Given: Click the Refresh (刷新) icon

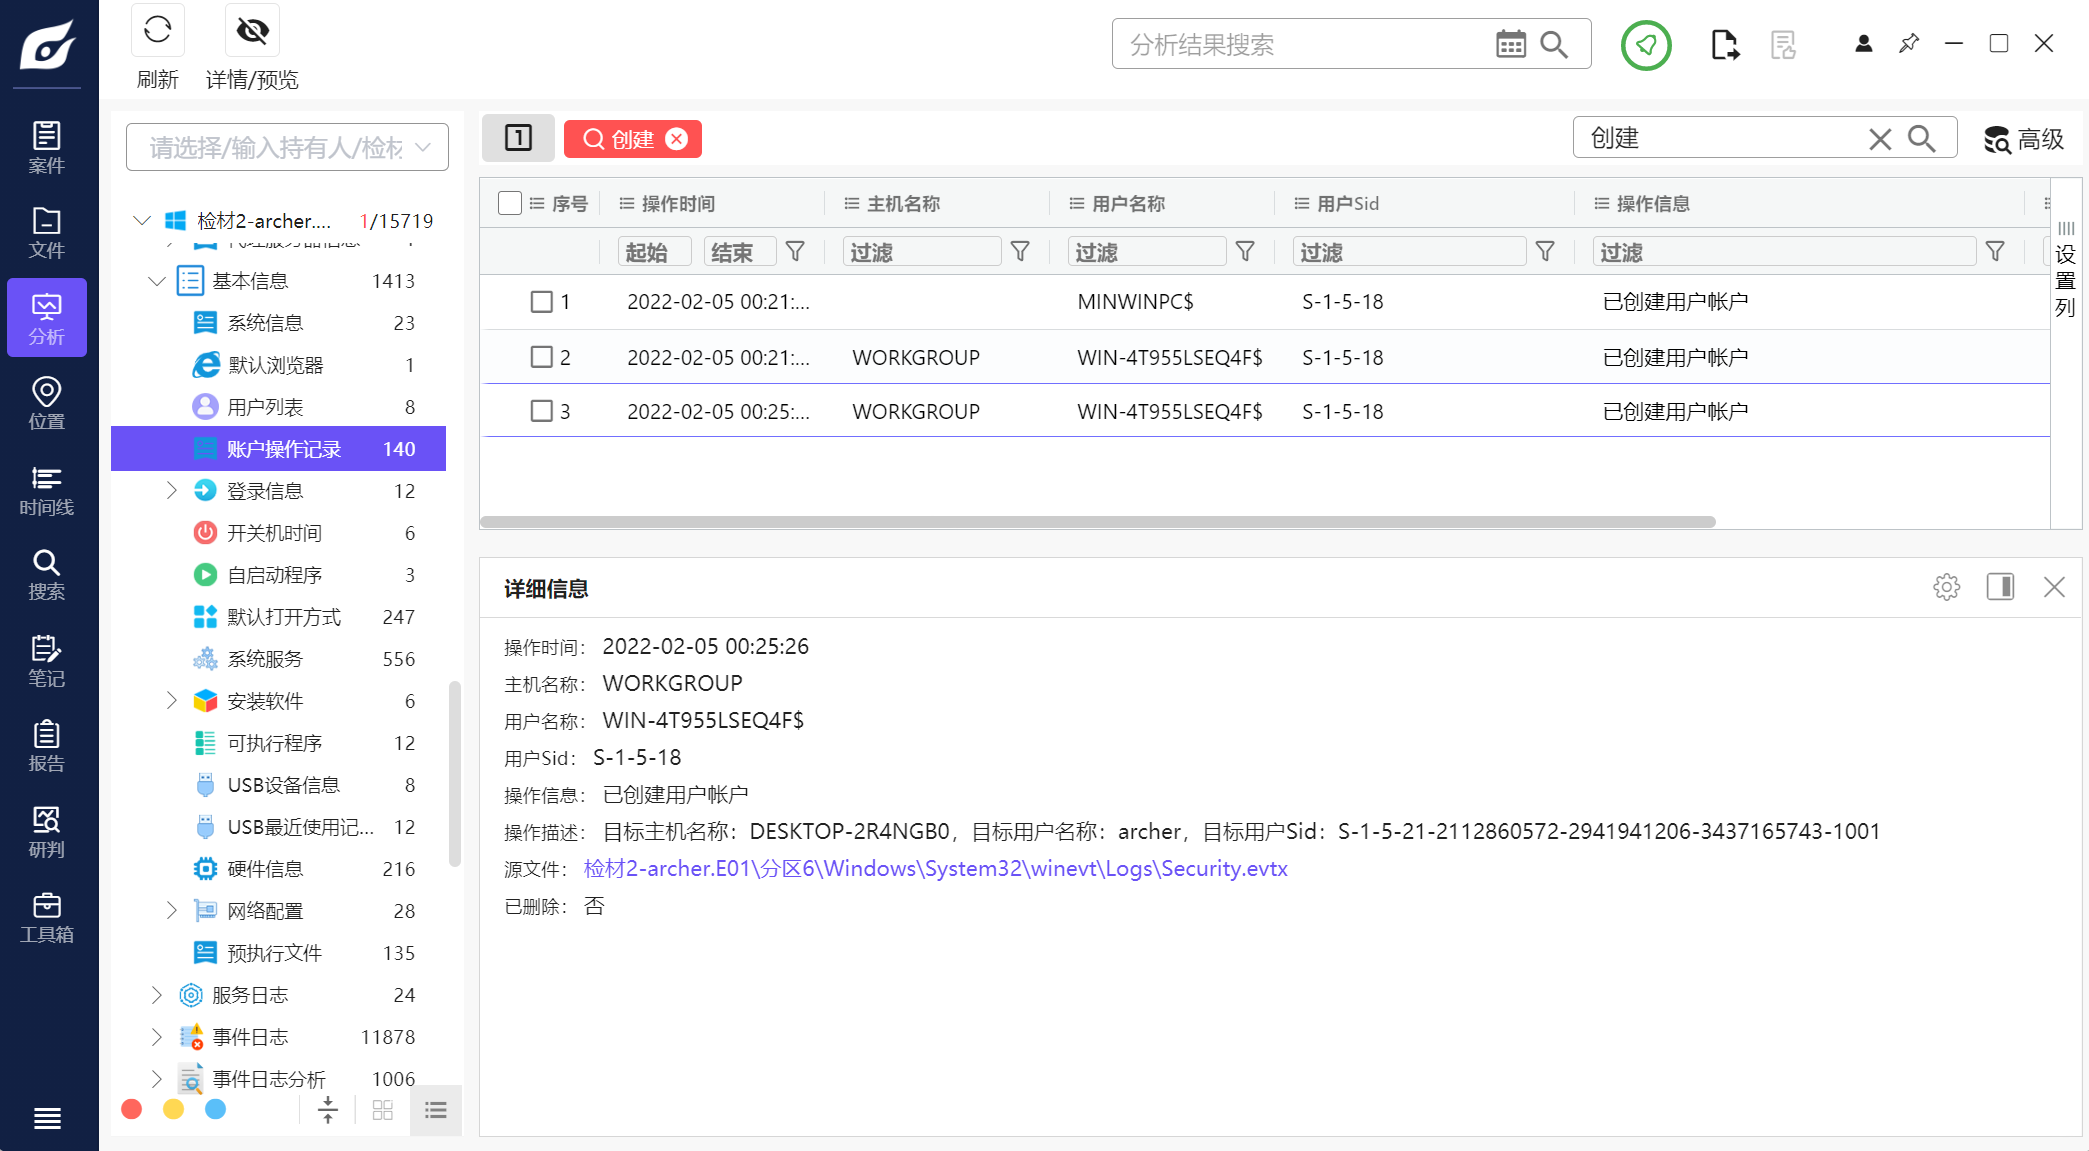Looking at the screenshot, I should (157, 31).
